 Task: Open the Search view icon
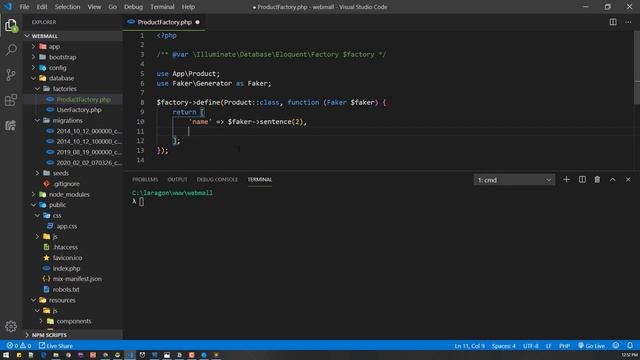pyautogui.click(x=11, y=50)
